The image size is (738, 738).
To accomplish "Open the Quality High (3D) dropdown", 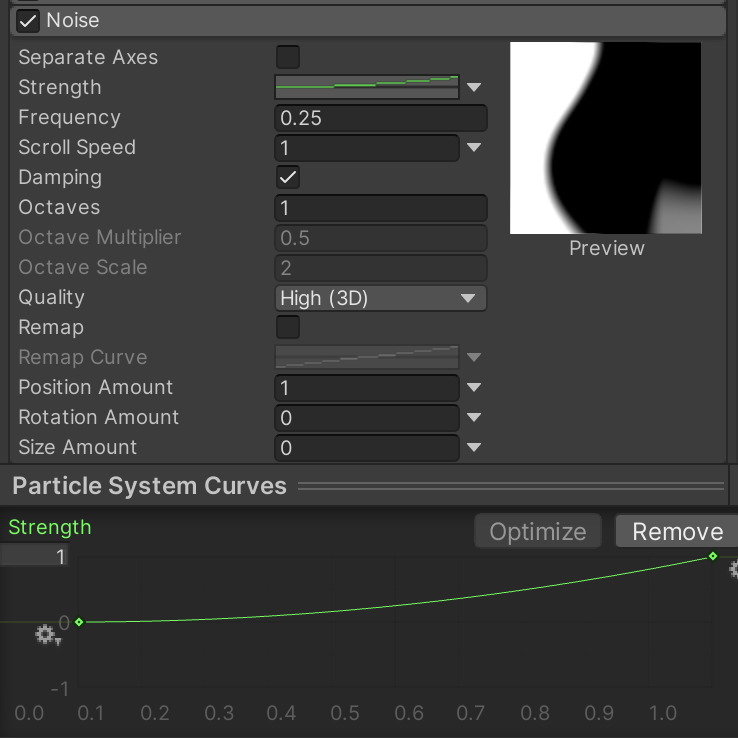I will 380,298.
